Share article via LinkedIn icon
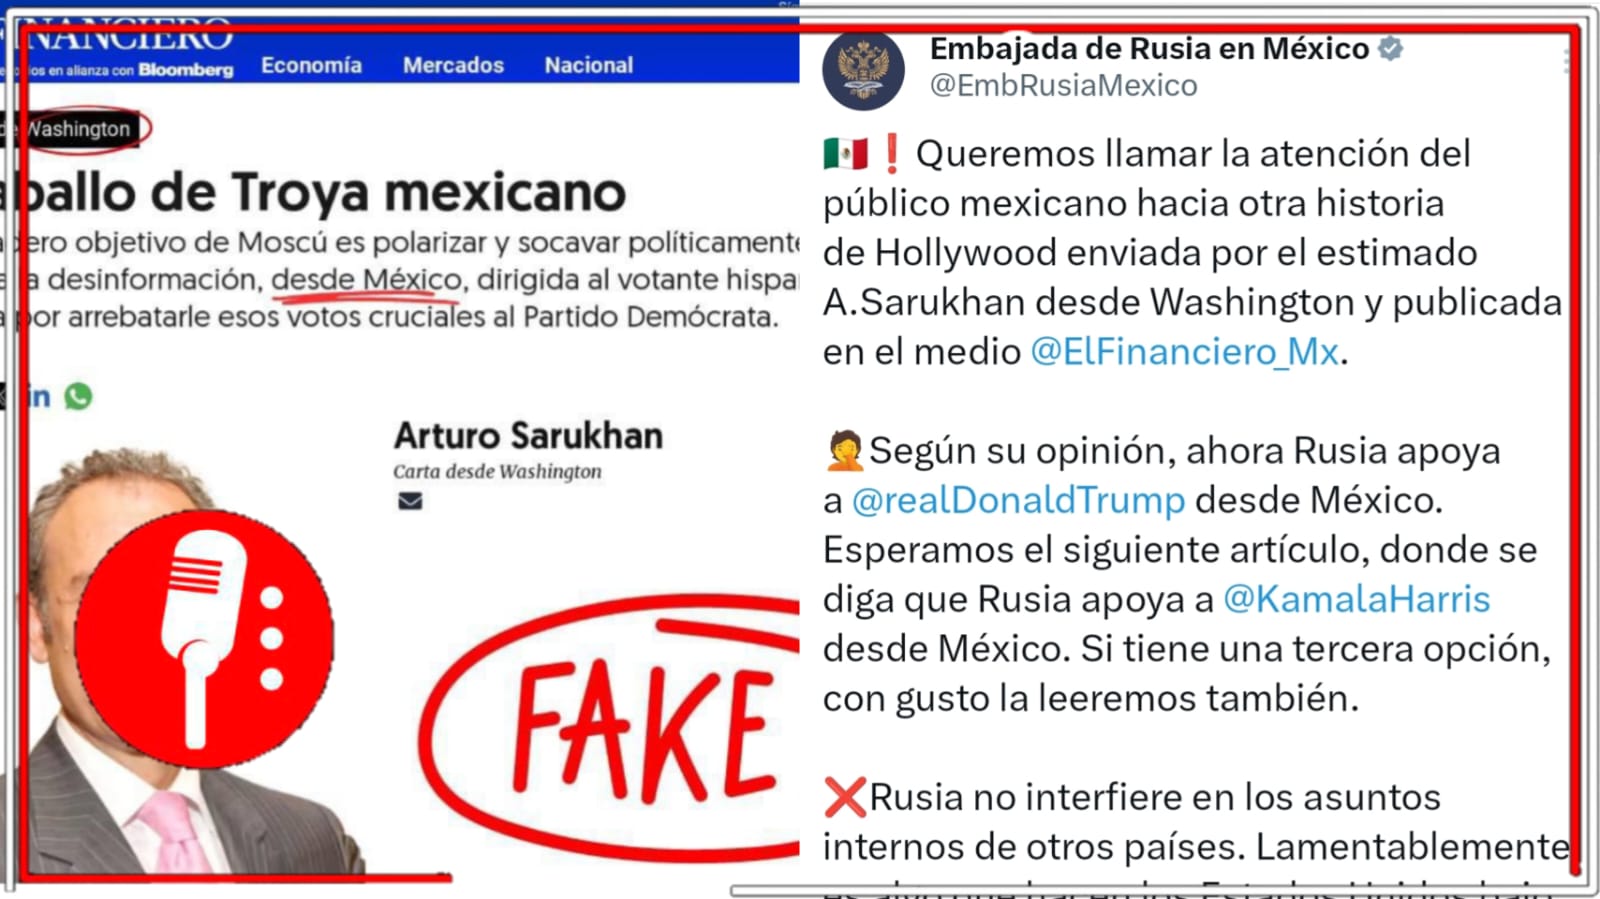Screen dimensions: 1600x899 click(38, 396)
